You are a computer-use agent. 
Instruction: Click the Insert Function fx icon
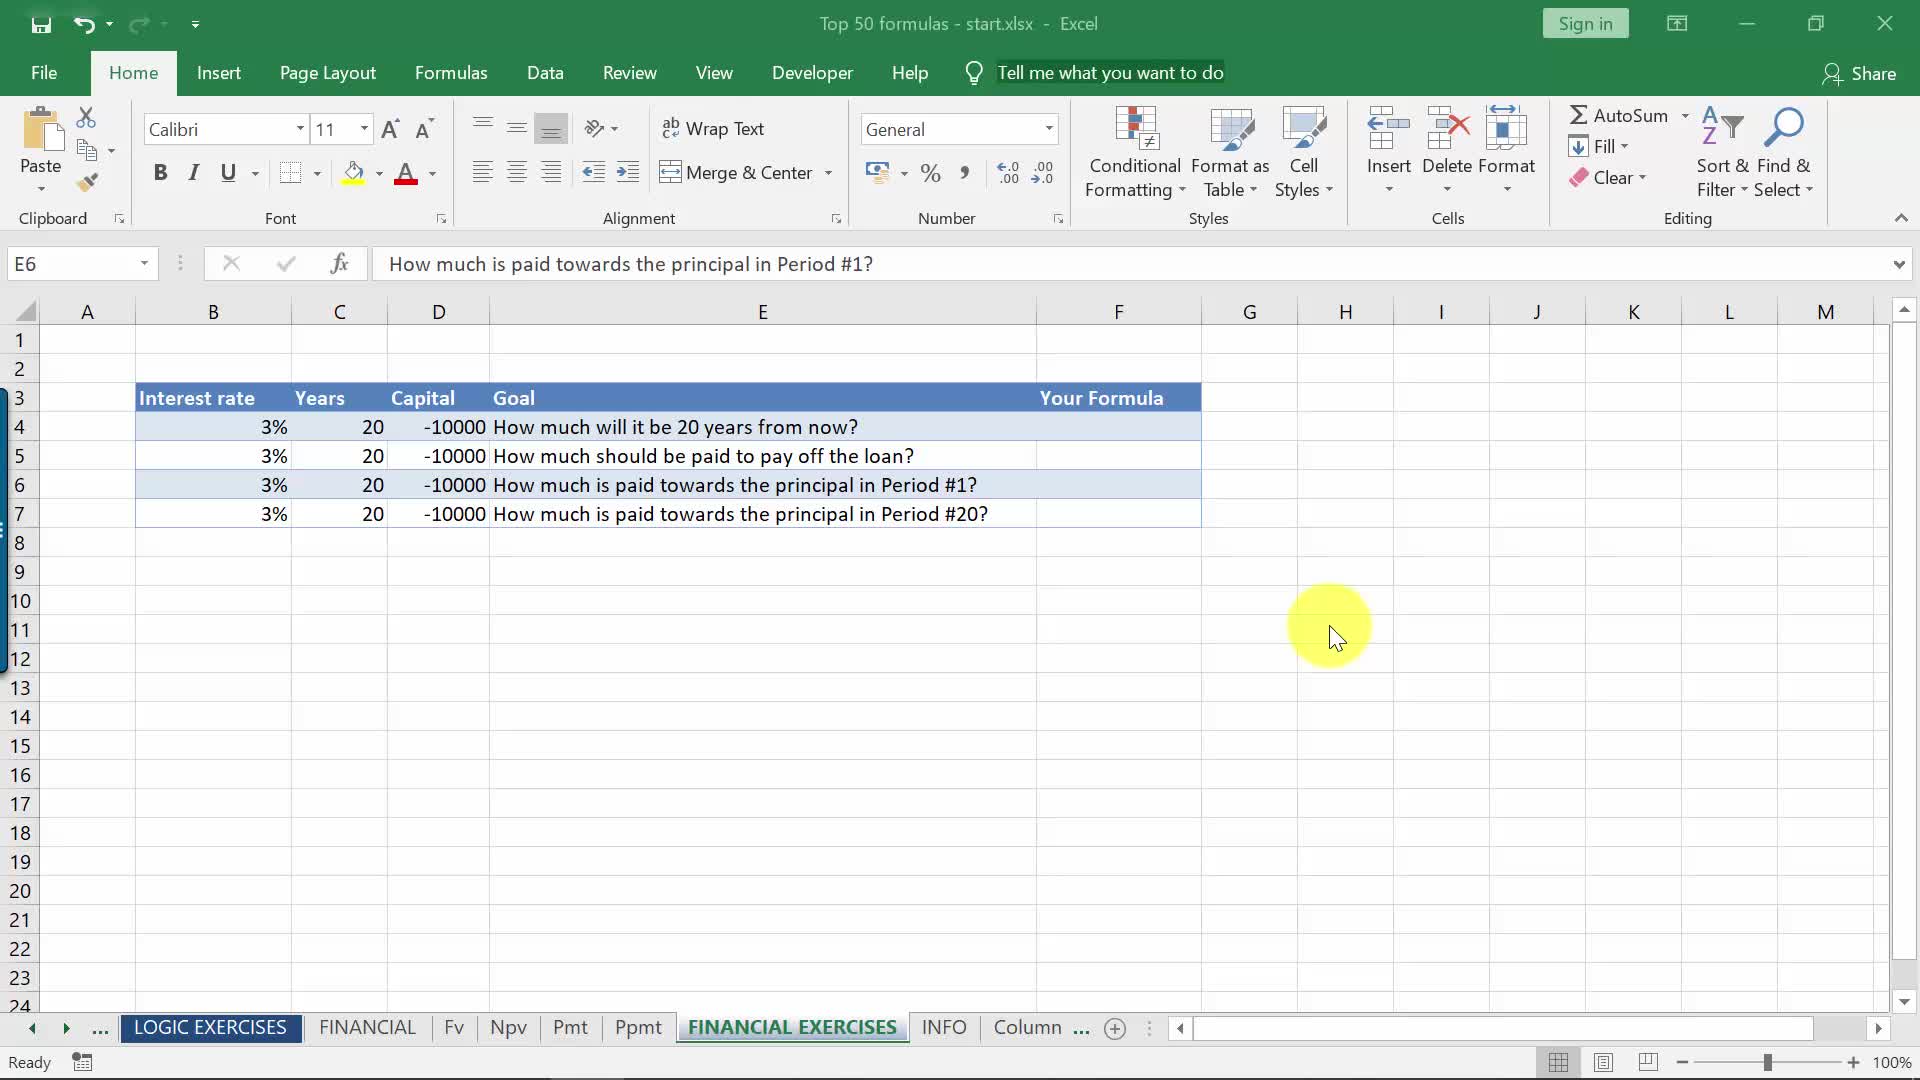[x=339, y=264]
